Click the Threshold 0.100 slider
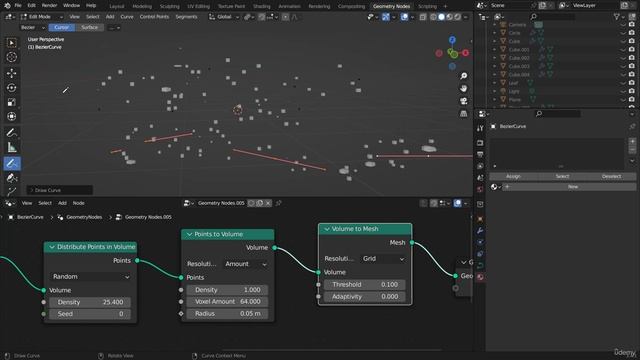640x360 pixels. point(364,284)
